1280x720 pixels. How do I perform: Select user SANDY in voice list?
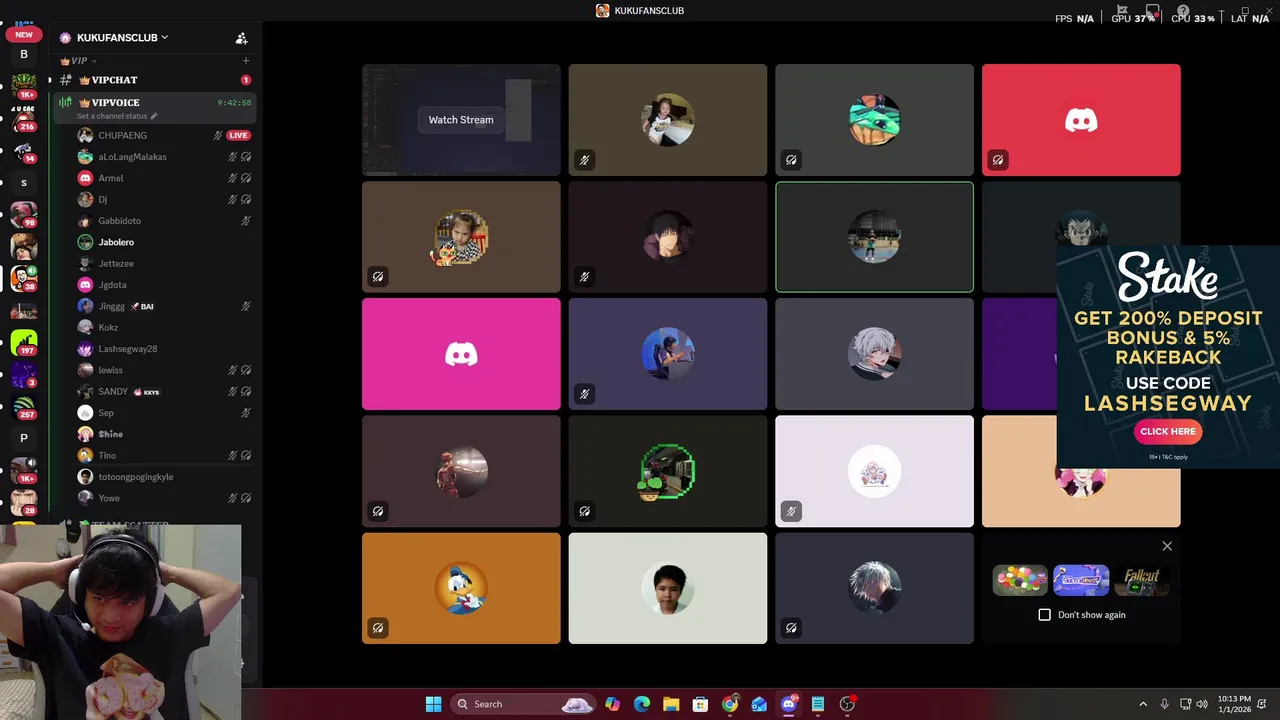pyautogui.click(x=164, y=391)
